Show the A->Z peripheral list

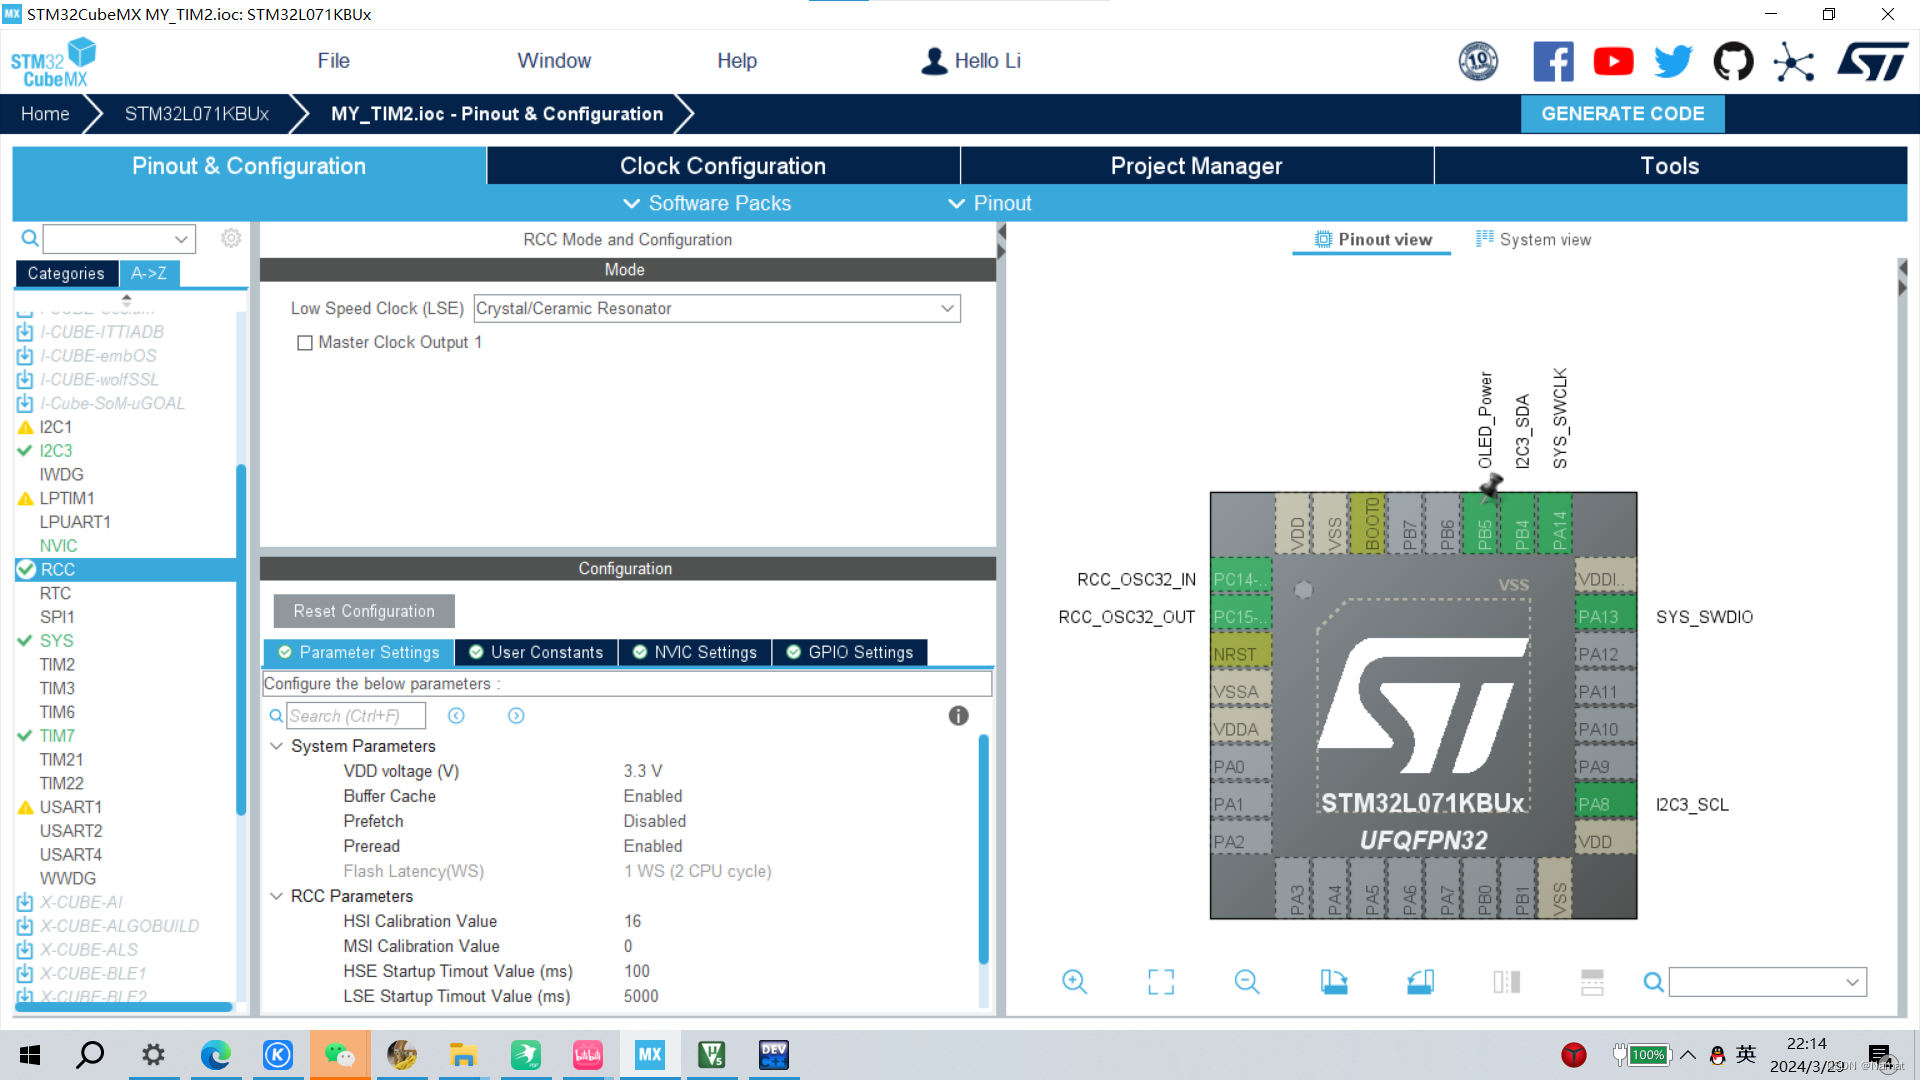click(149, 273)
